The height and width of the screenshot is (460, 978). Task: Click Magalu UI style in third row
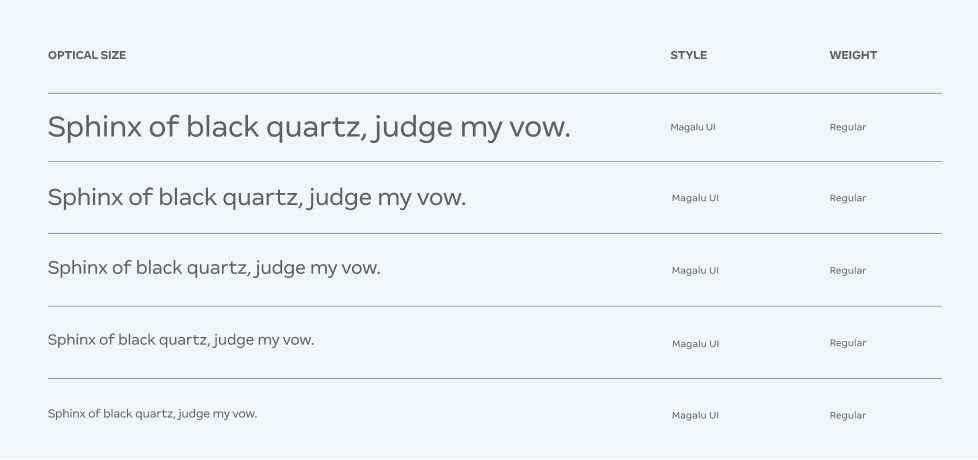pyautogui.click(x=695, y=271)
